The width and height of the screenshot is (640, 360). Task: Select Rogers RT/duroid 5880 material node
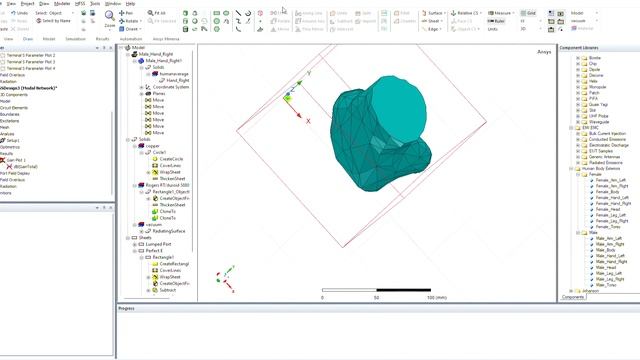tap(167, 185)
